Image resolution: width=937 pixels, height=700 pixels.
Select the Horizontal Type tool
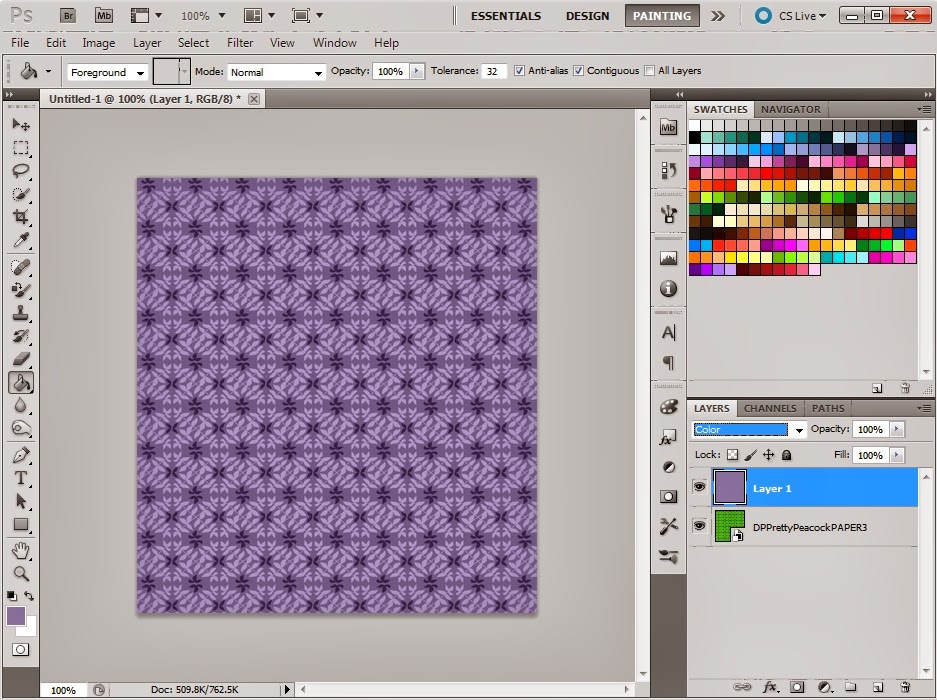click(x=21, y=478)
